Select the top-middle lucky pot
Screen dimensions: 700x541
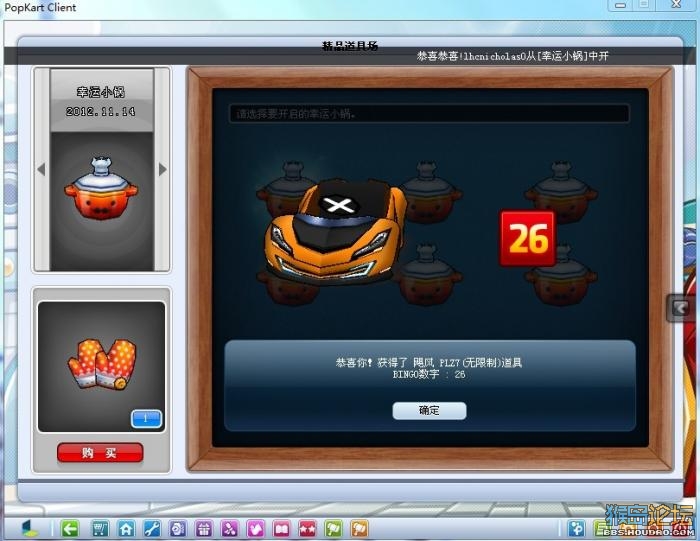[429, 191]
